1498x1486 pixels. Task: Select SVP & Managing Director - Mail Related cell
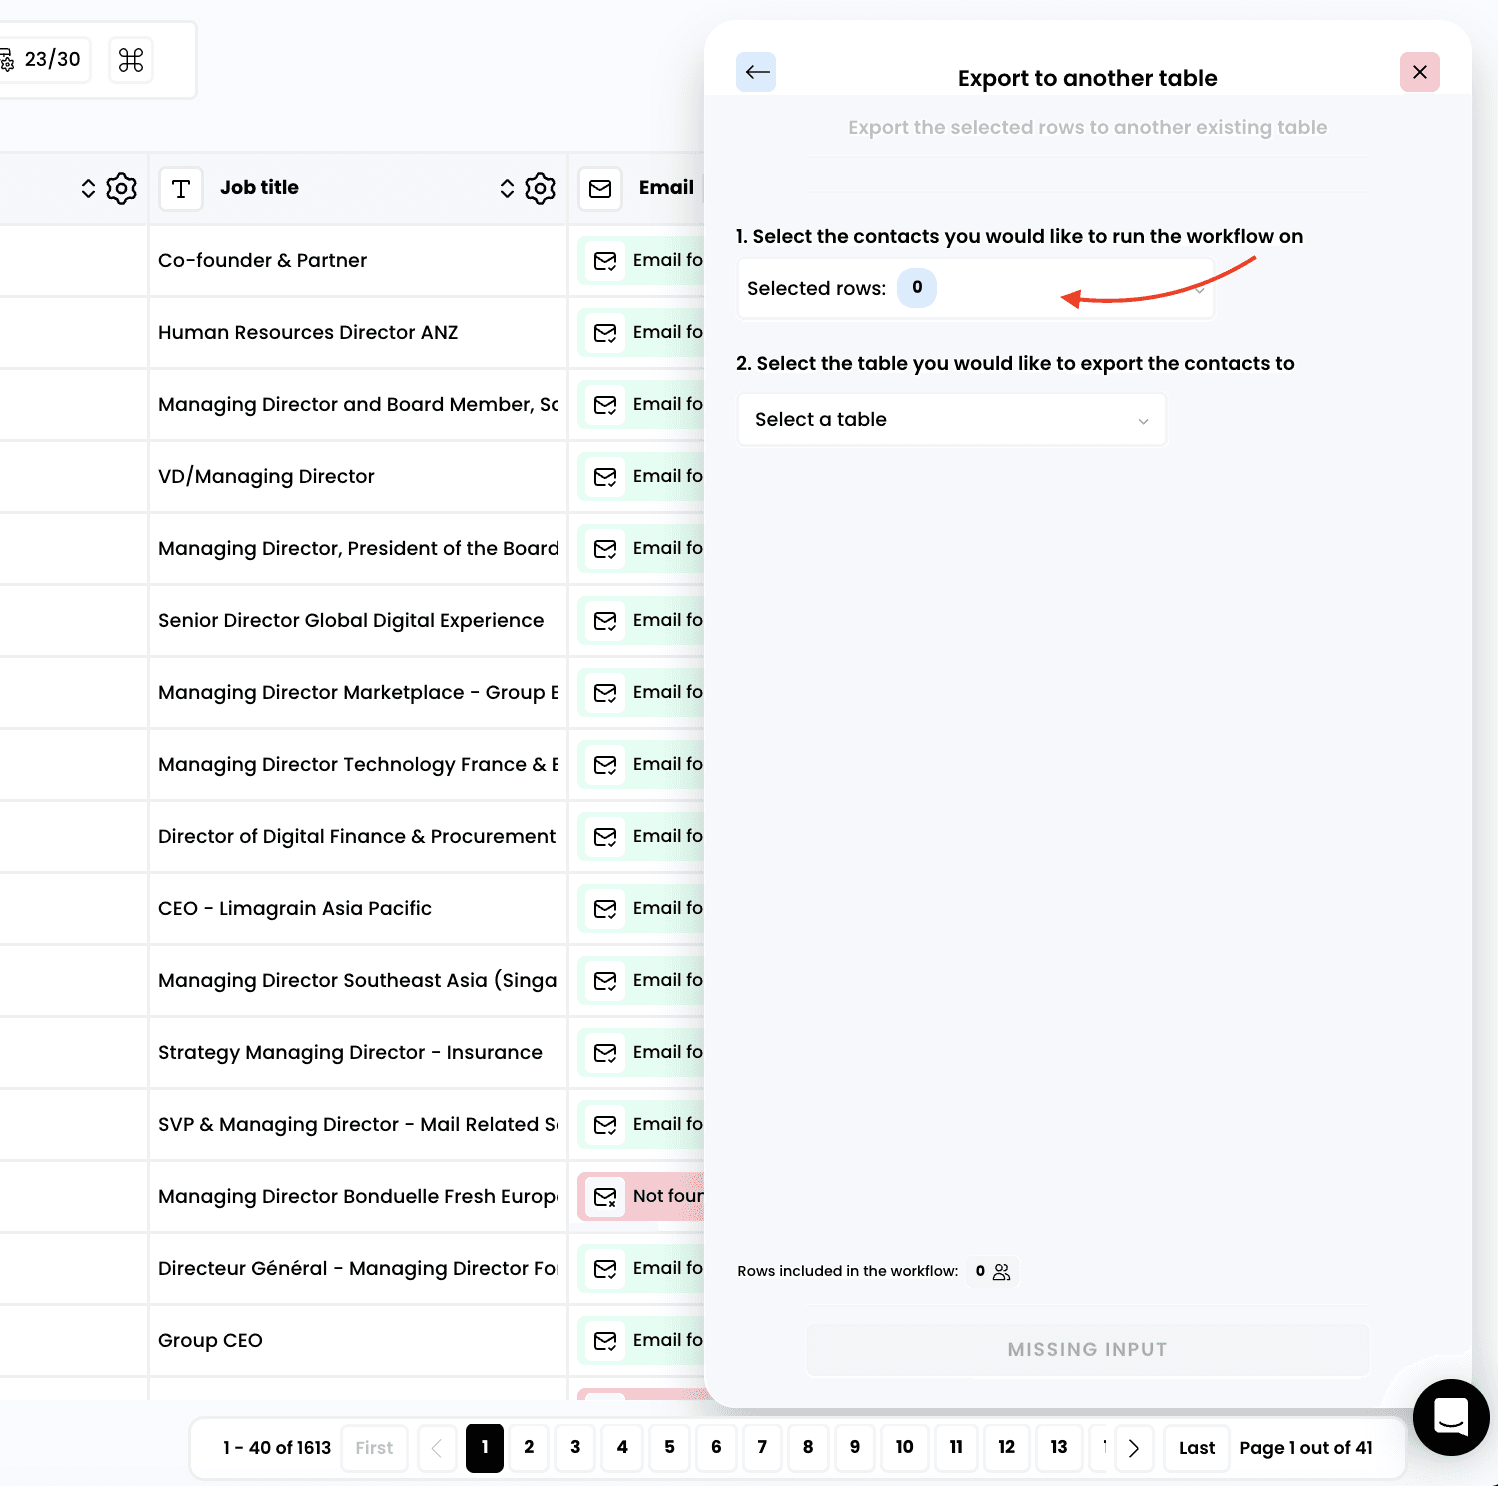click(x=358, y=1124)
